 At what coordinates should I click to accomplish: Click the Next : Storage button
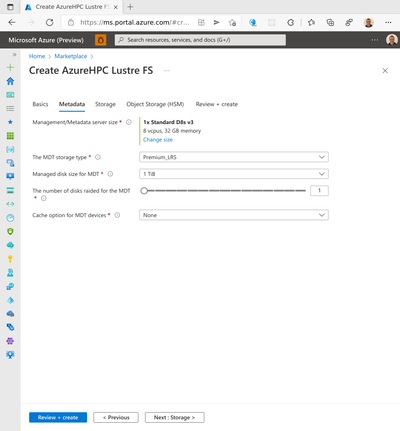(175, 417)
